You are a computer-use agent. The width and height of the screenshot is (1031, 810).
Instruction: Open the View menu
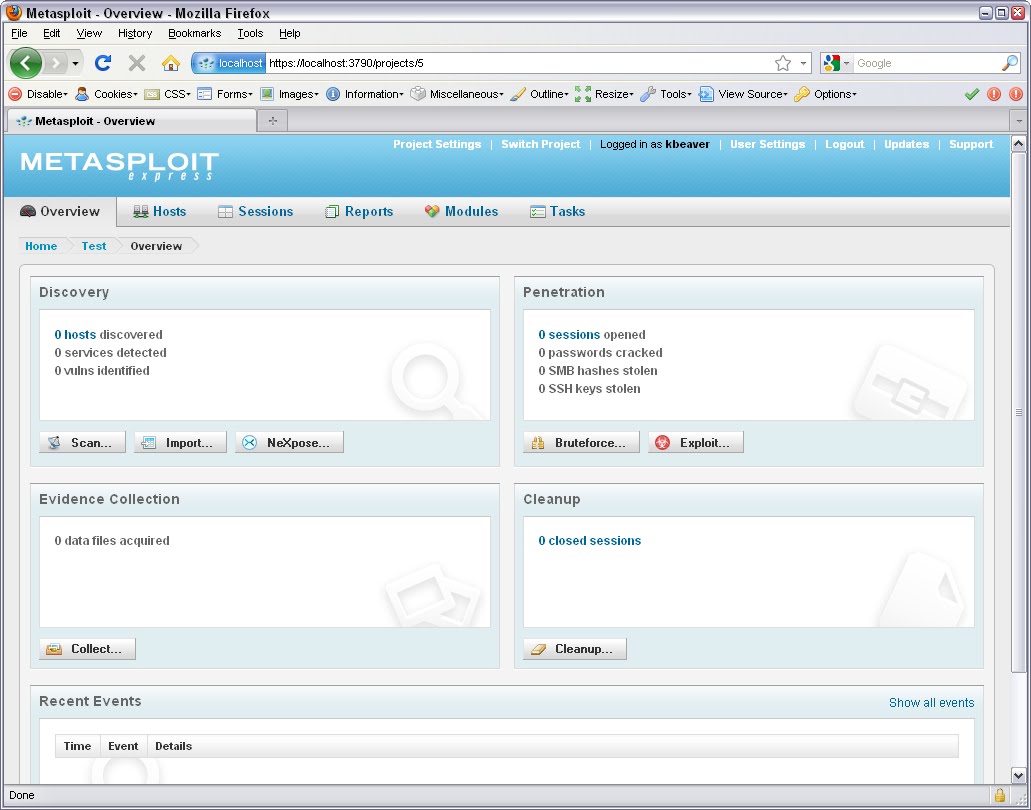89,33
